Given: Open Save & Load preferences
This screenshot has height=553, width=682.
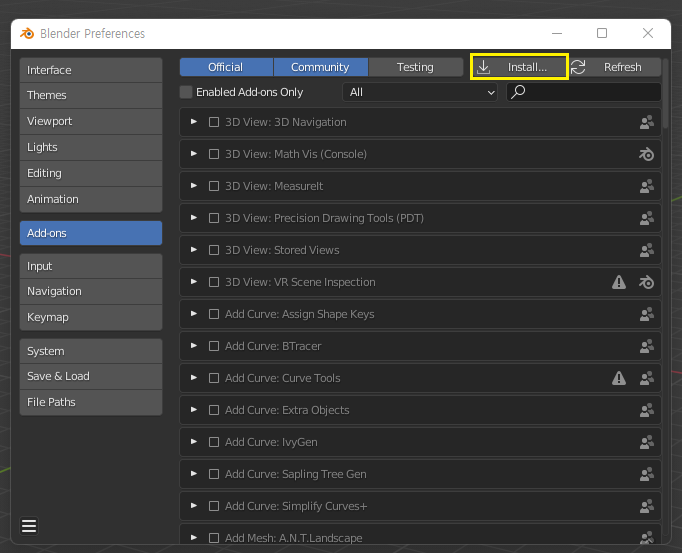Looking at the screenshot, I should [x=91, y=376].
